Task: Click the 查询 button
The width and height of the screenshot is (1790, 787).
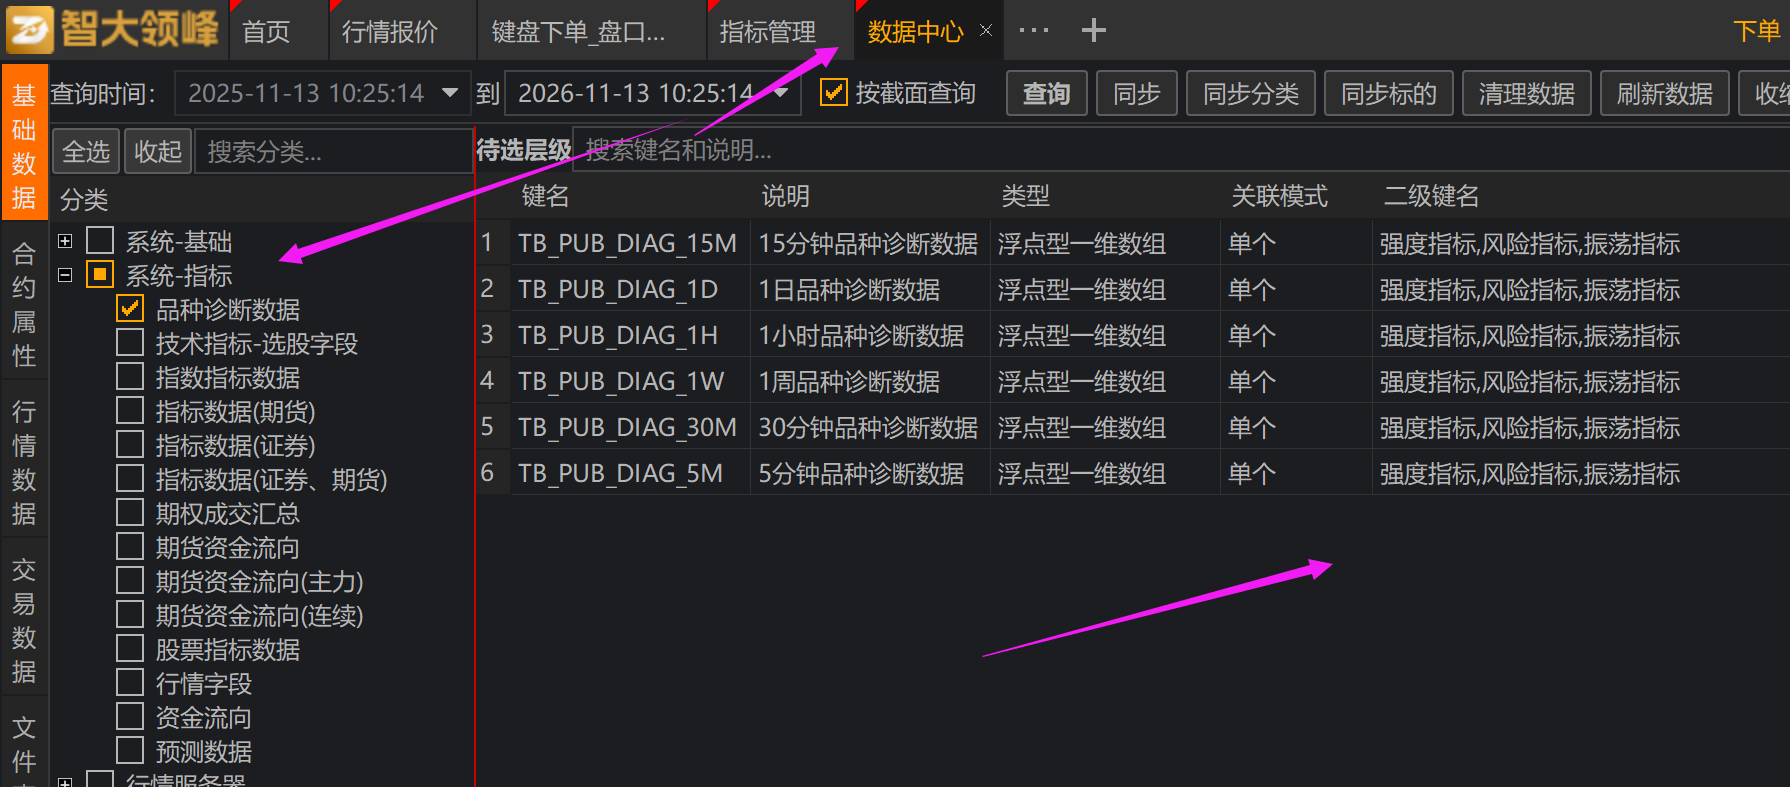Action: coord(1046,93)
